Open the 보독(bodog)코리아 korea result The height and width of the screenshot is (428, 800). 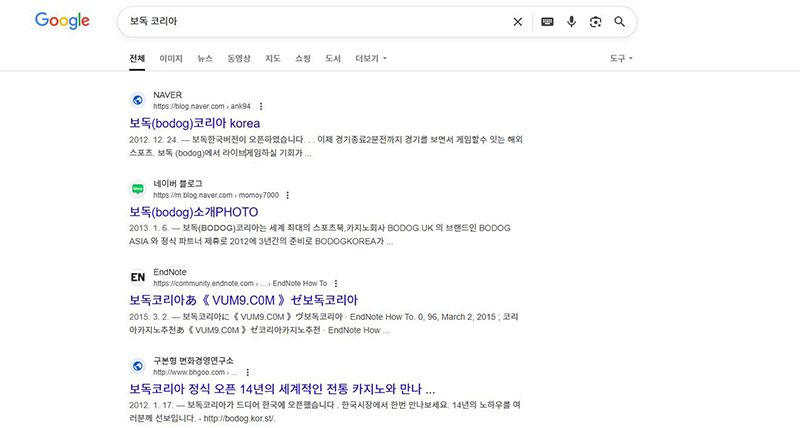tap(194, 123)
